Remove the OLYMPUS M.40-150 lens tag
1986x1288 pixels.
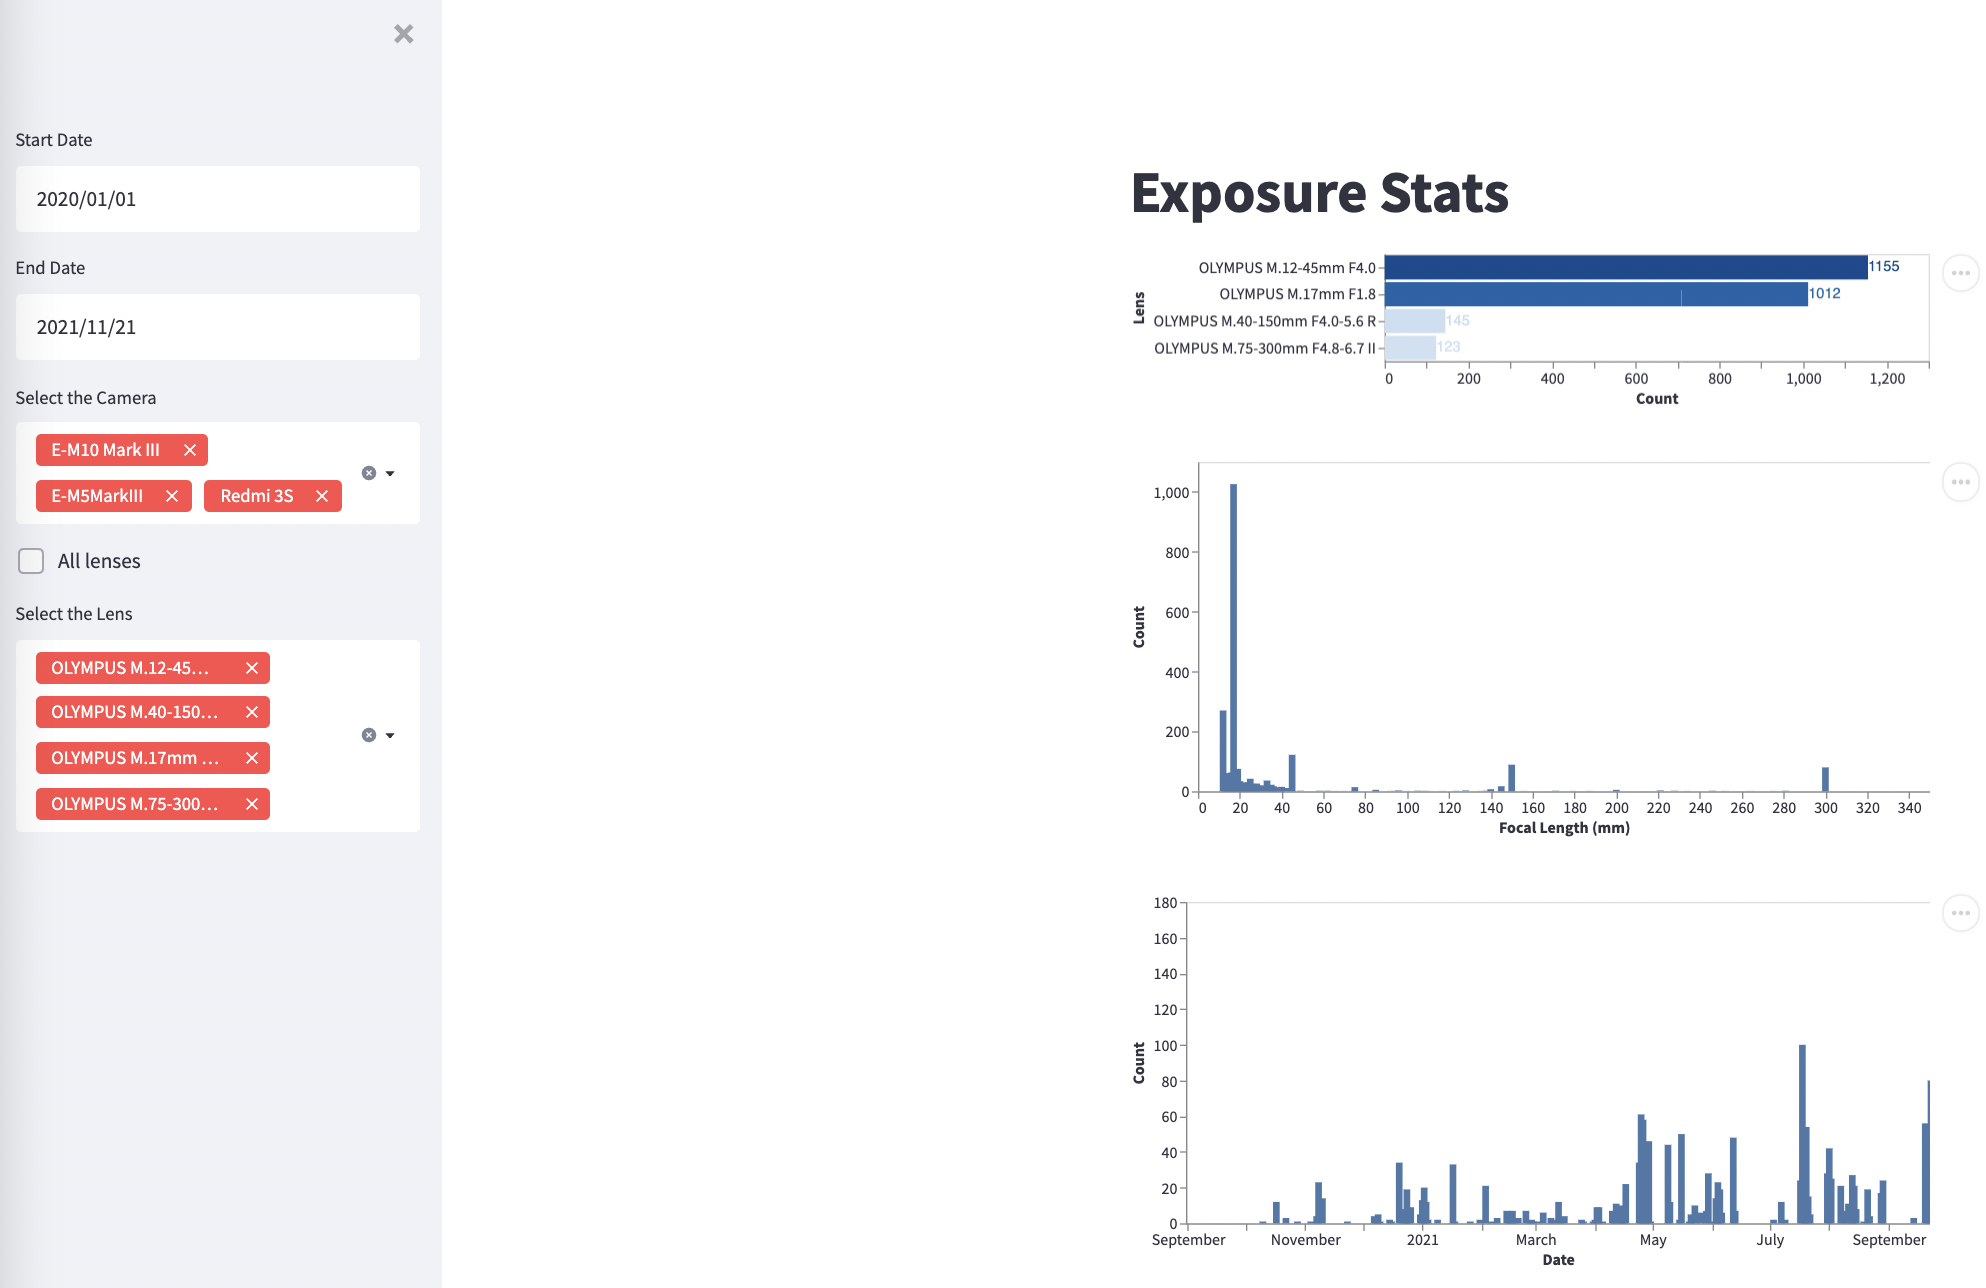coord(252,712)
